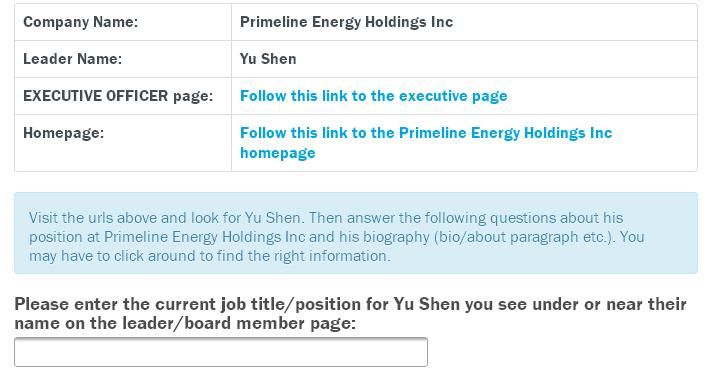Click the "Leader Name:" label cell
This screenshot has height=379, width=709.
(123, 59)
